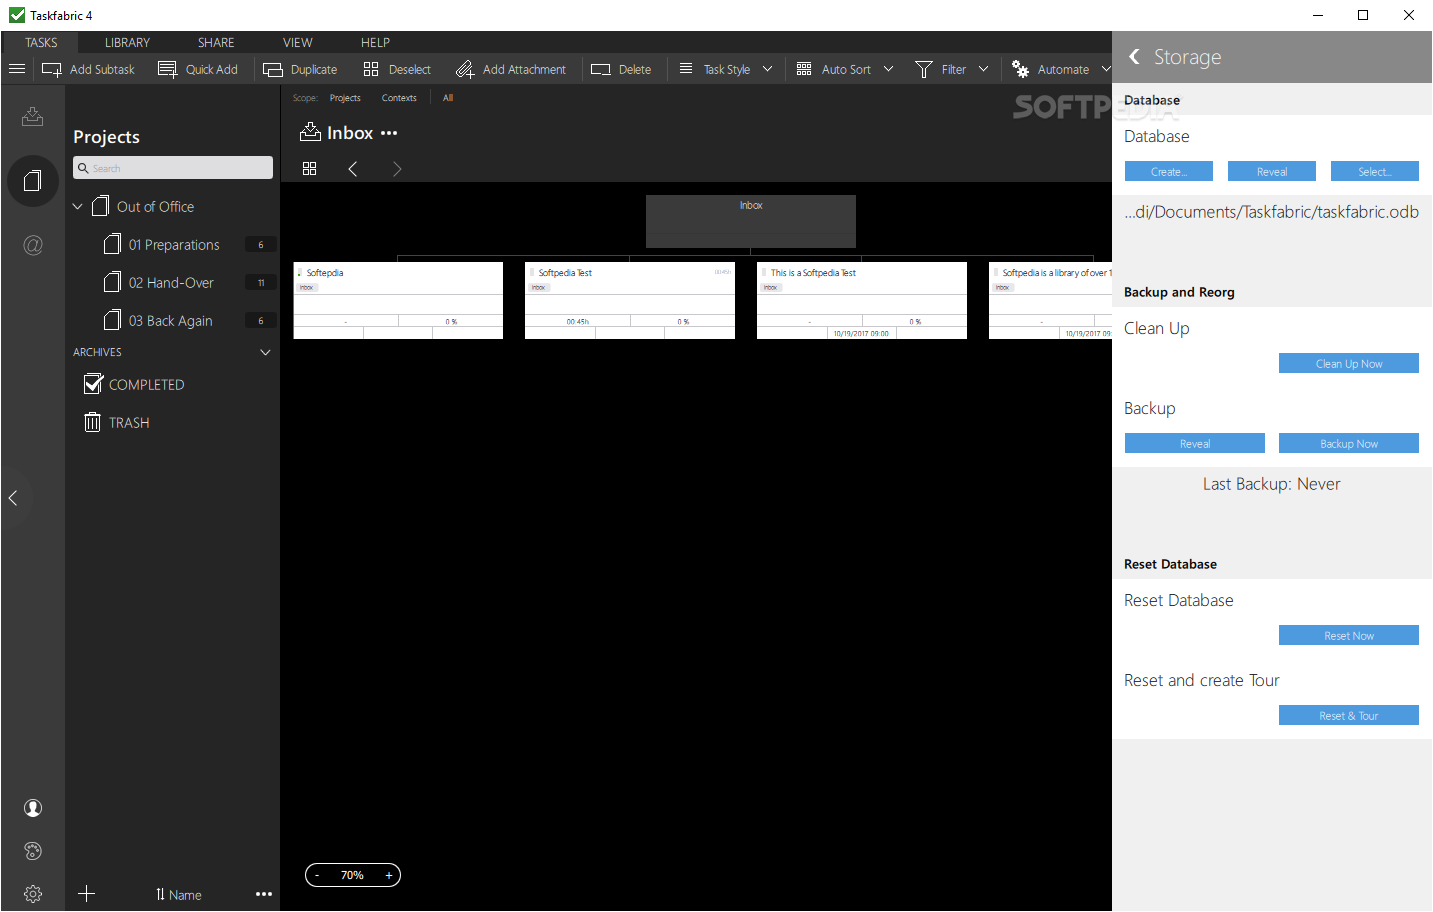Open the LIBRARY menu tab
The image size is (1433, 912).
pos(127,42)
